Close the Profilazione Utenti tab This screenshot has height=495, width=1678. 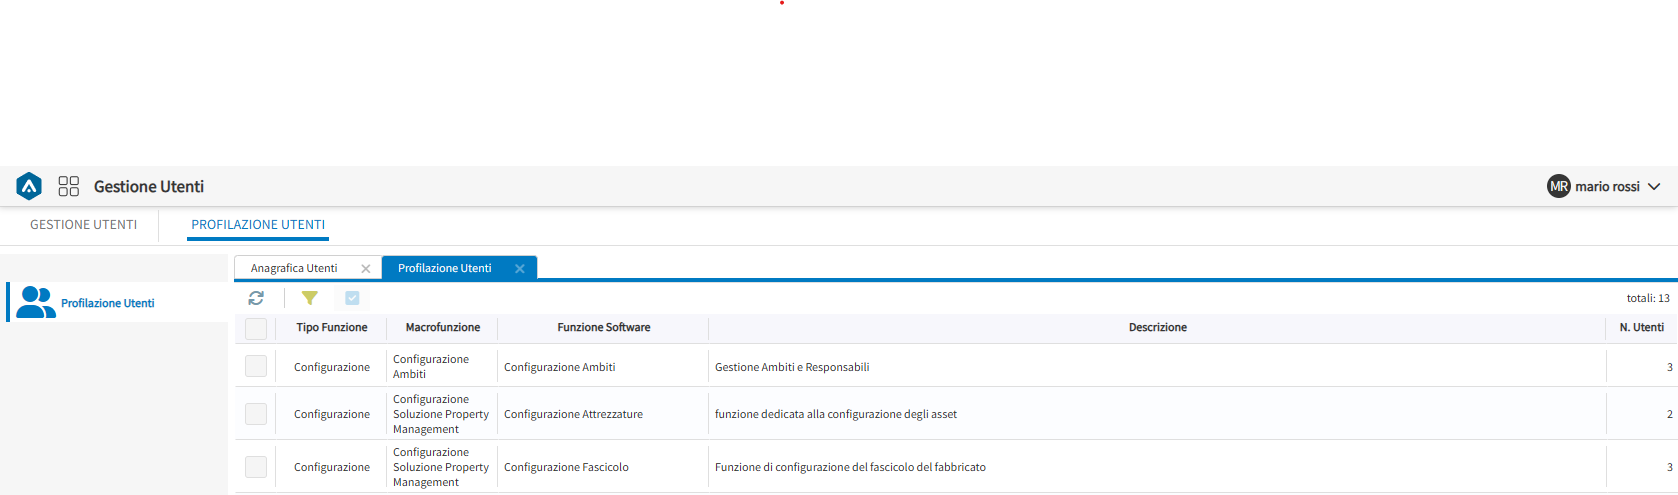coord(520,269)
